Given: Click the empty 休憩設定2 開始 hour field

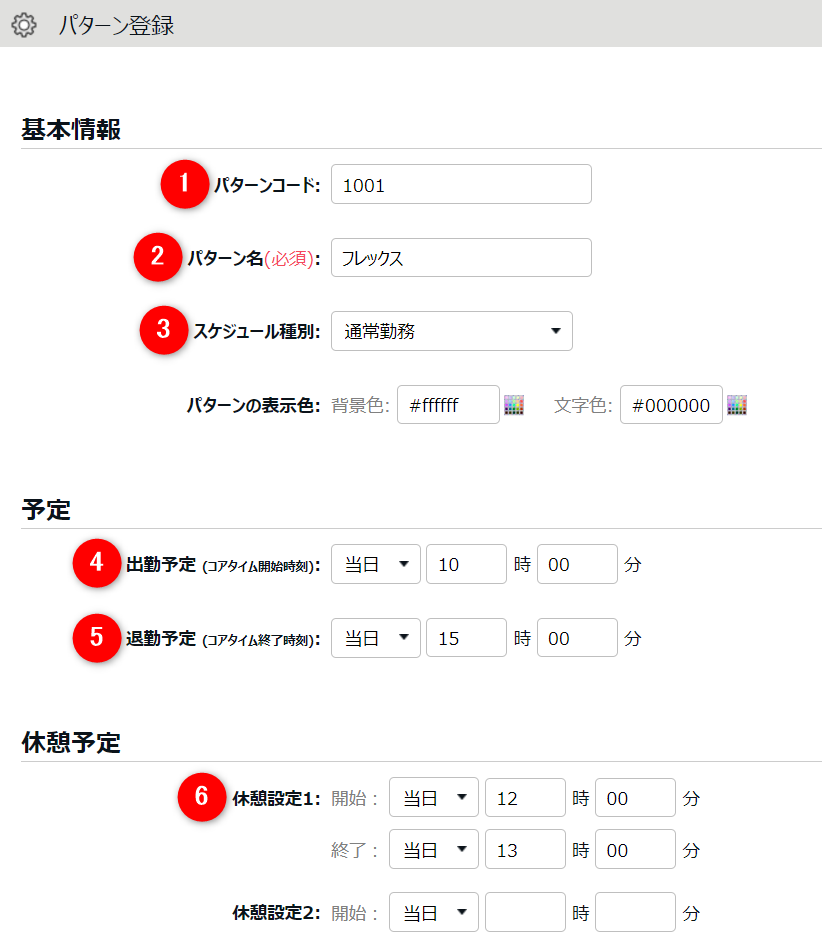Looking at the screenshot, I should click(x=524, y=912).
